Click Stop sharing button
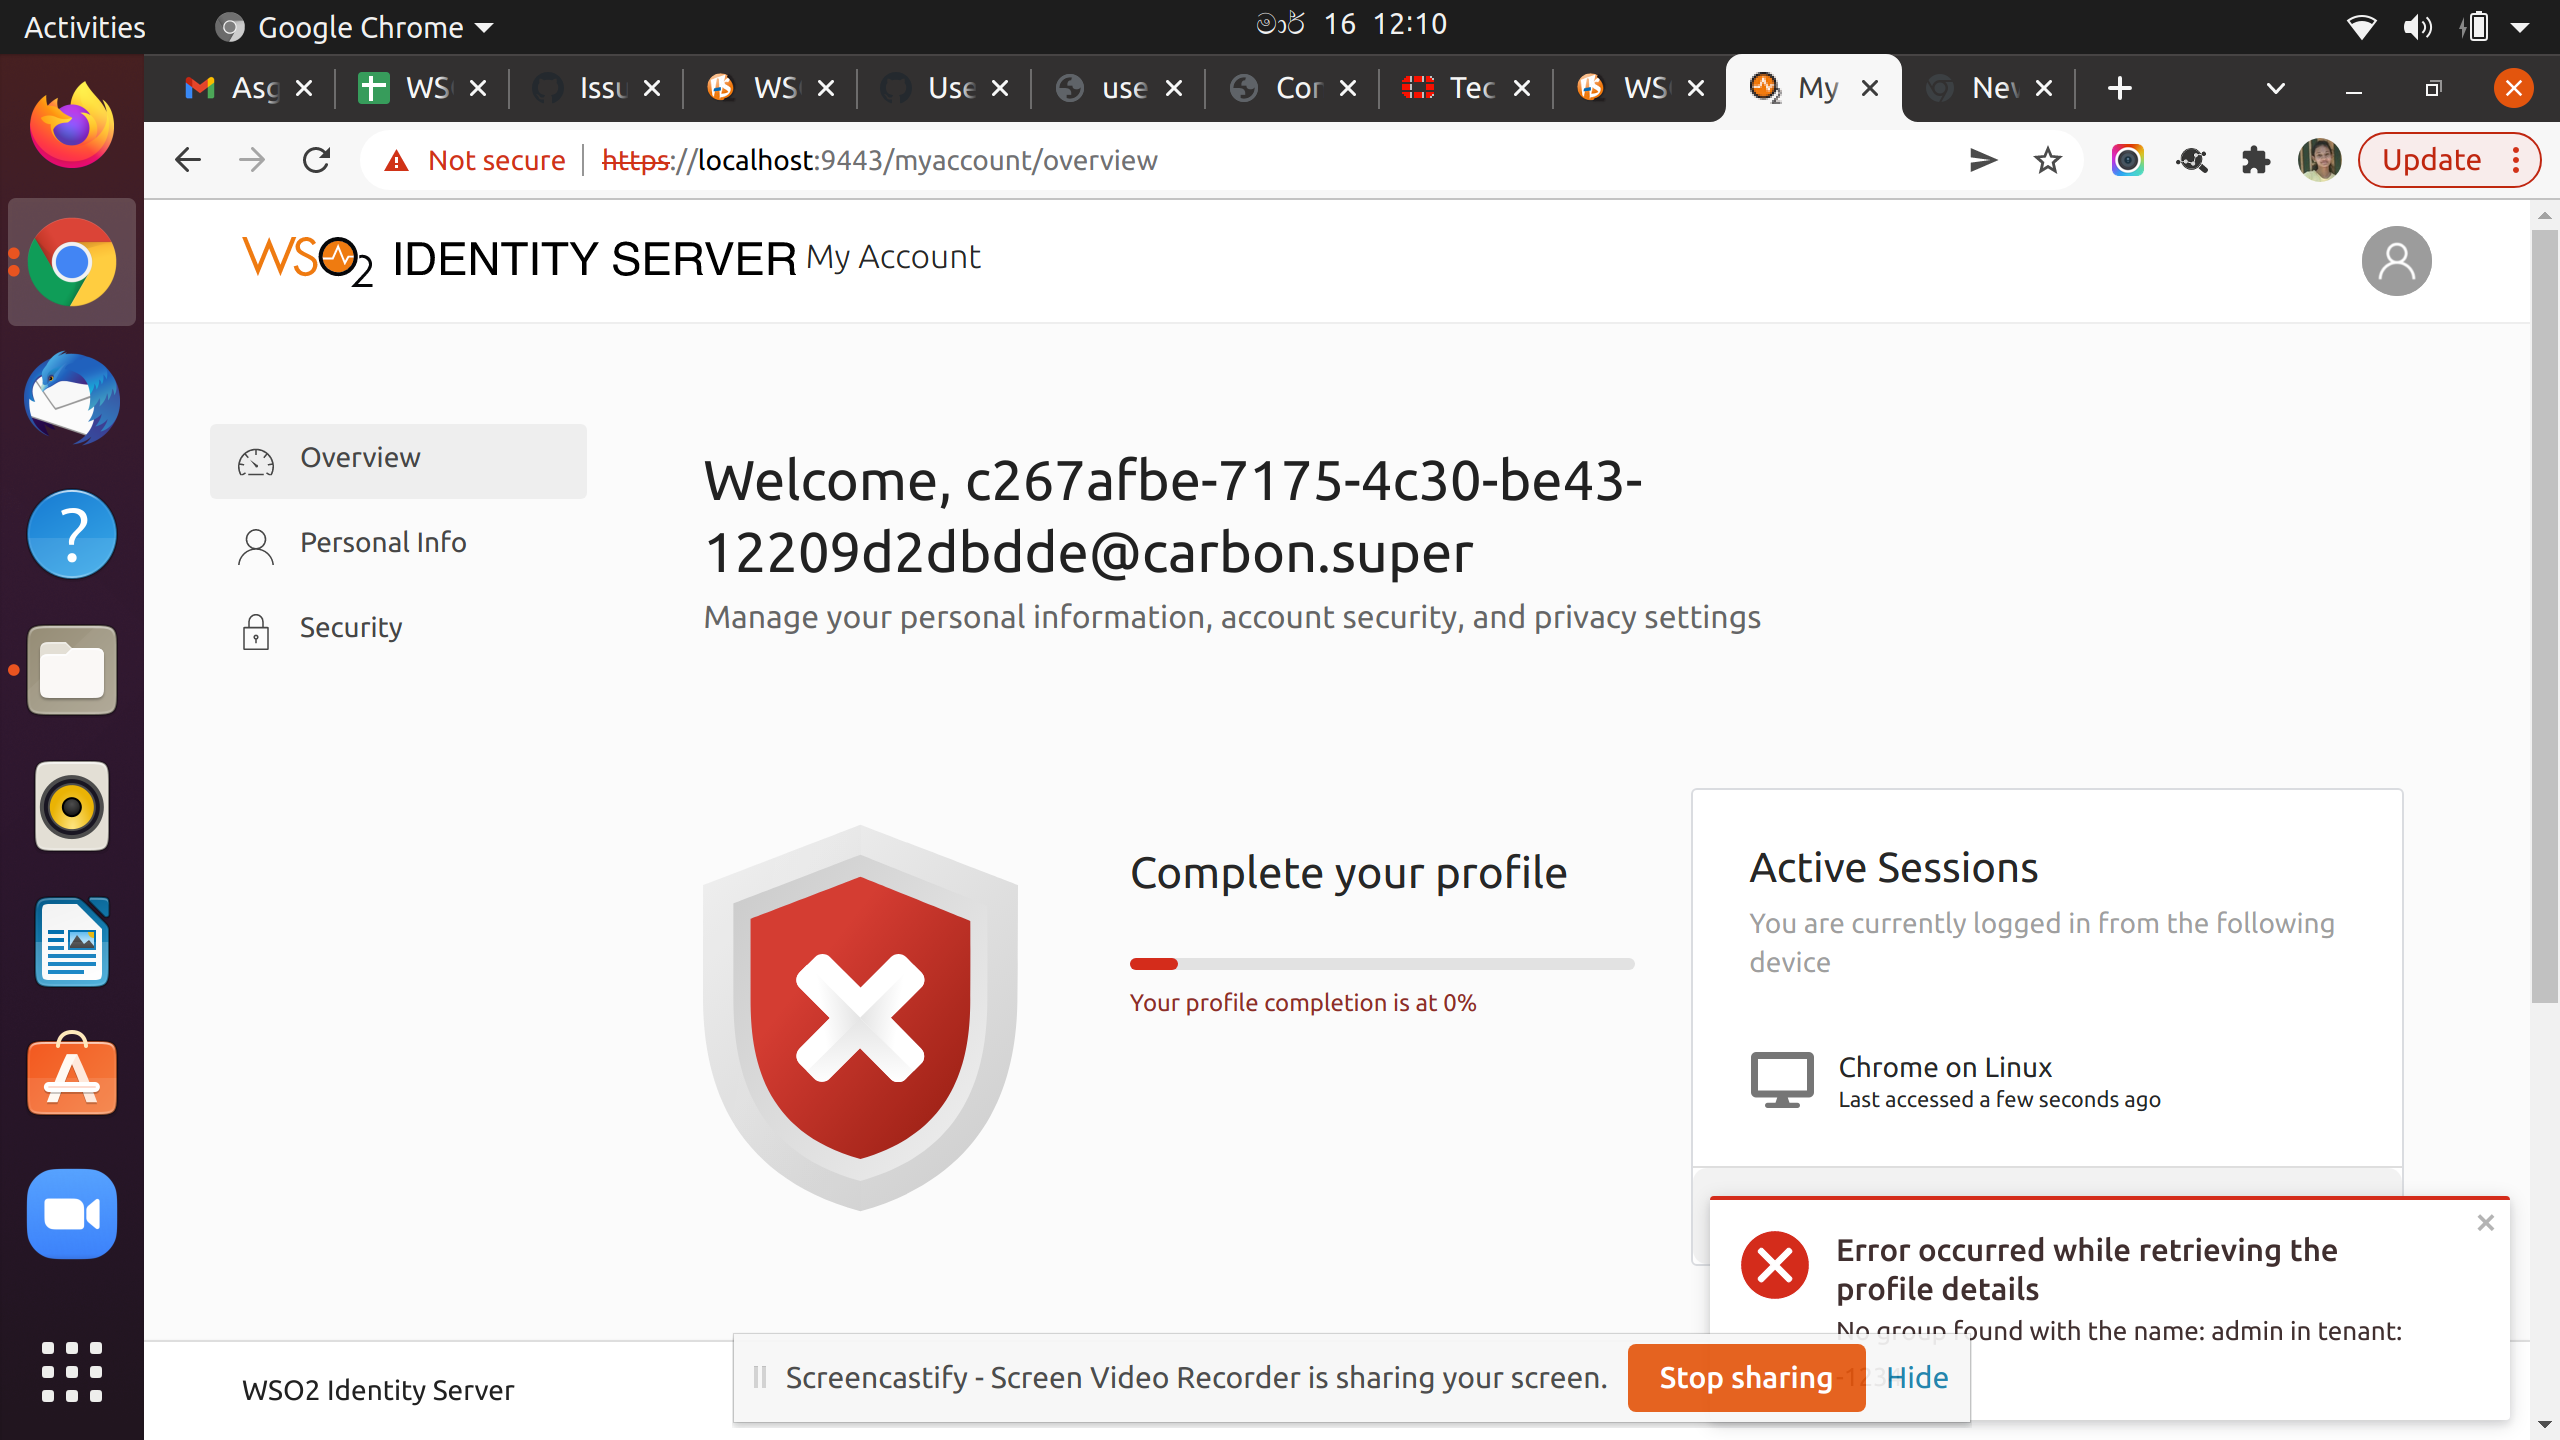Screen dimensions: 2560x1440 [x=1745, y=1377]
